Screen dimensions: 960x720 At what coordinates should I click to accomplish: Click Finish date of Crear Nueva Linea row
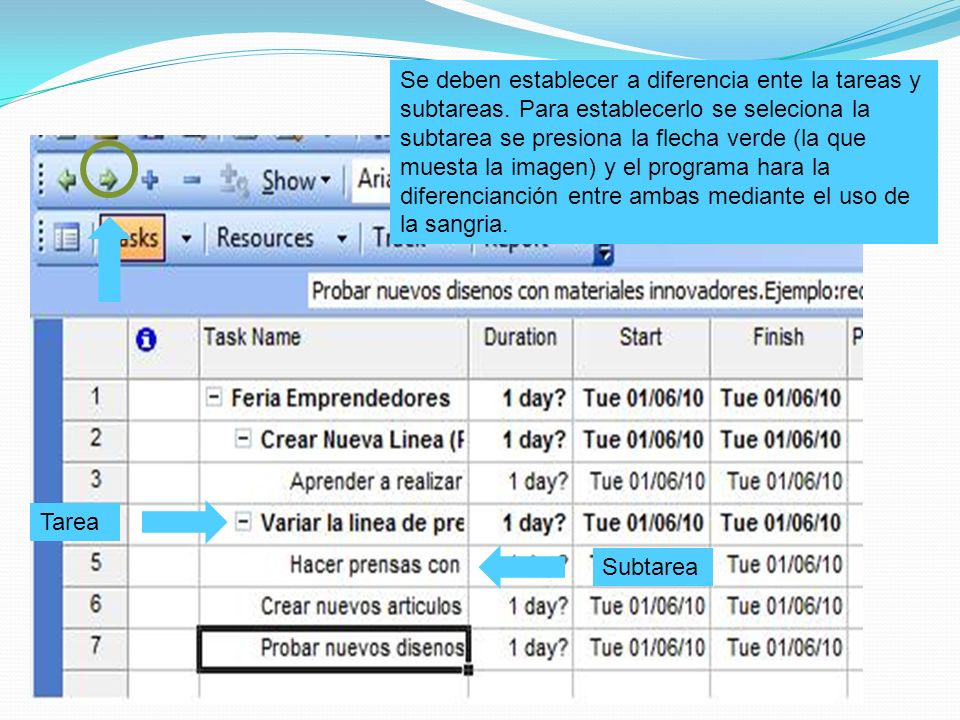click(780, 440)
